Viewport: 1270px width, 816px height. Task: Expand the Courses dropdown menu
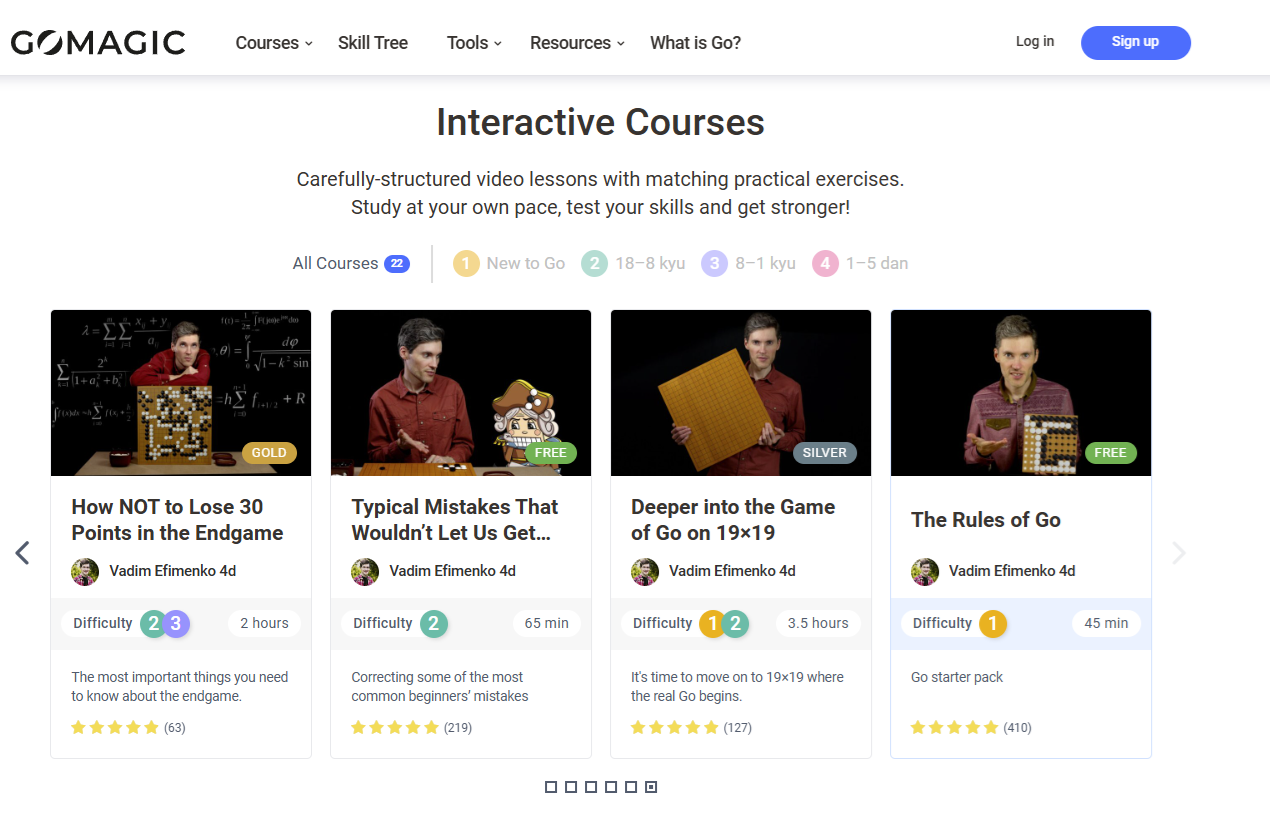click(274, 43)
